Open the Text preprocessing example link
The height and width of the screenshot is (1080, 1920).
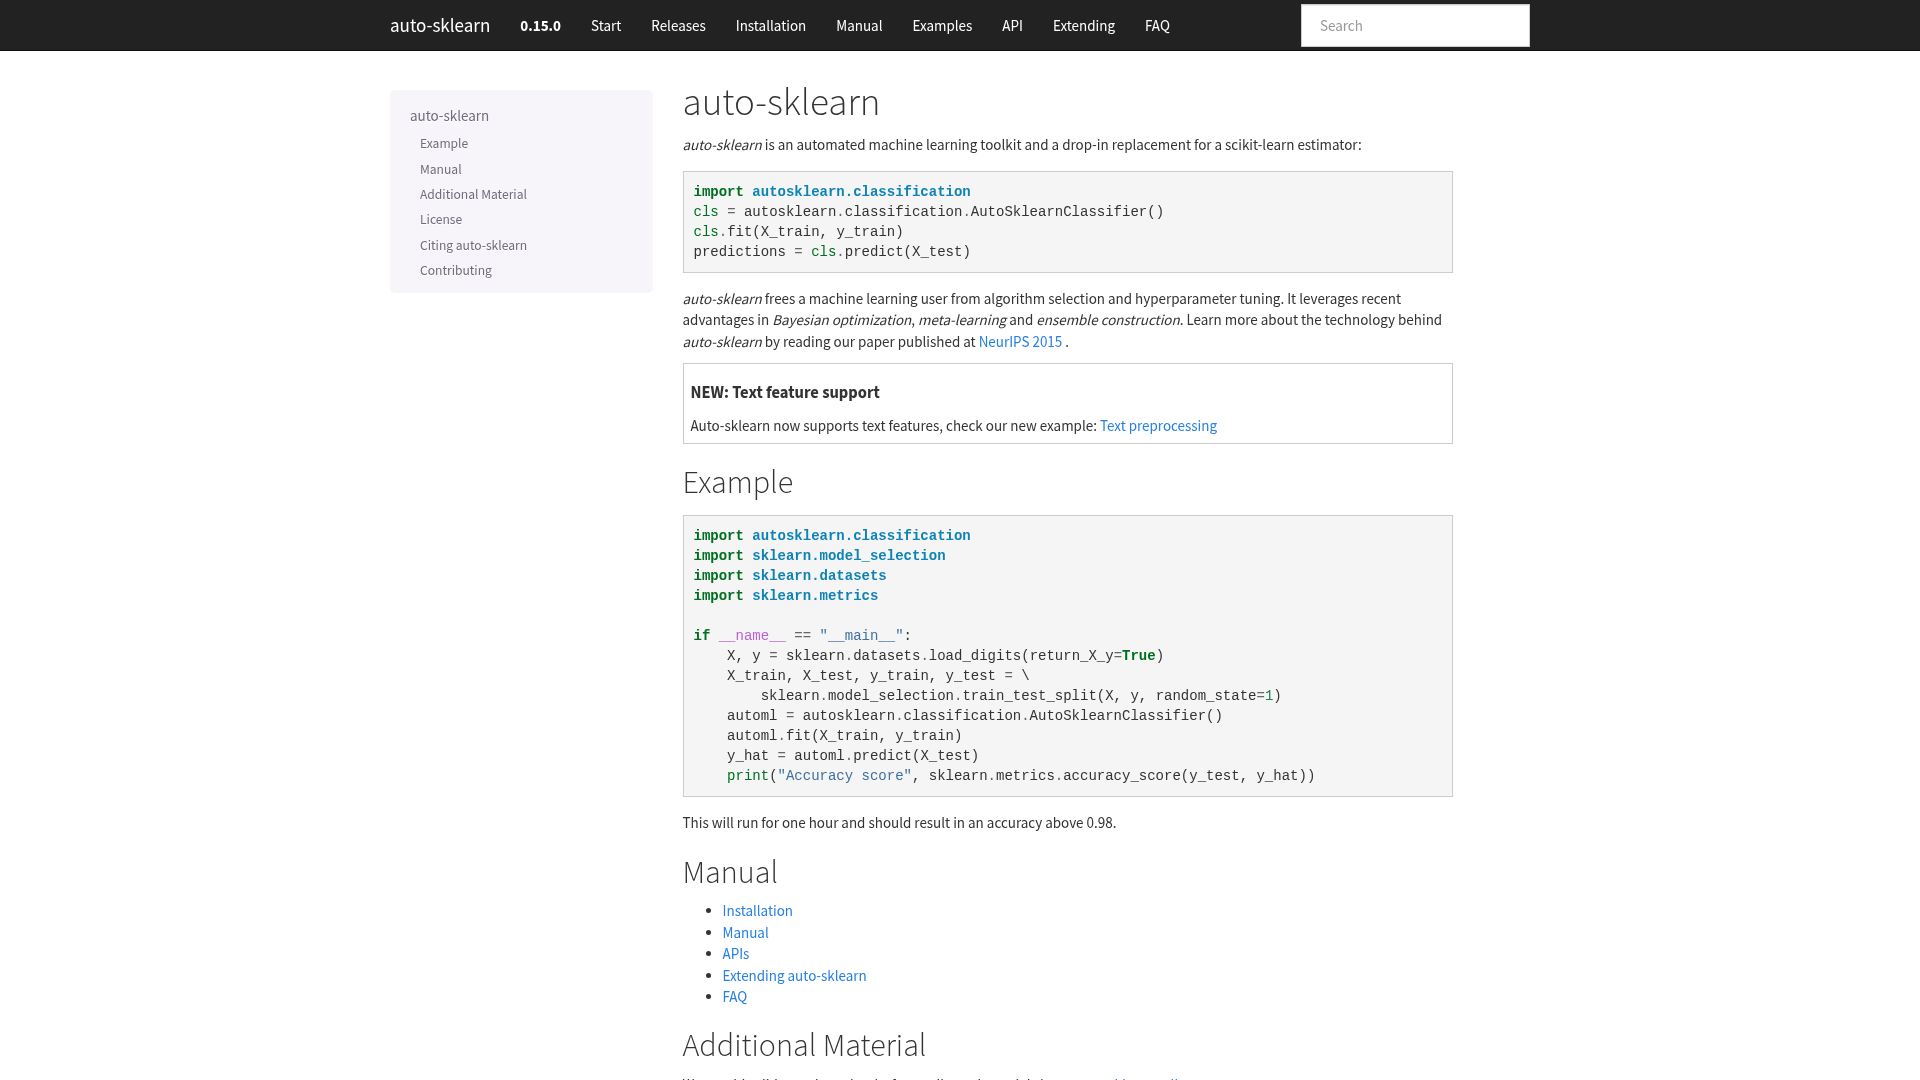pos(1158,425)
